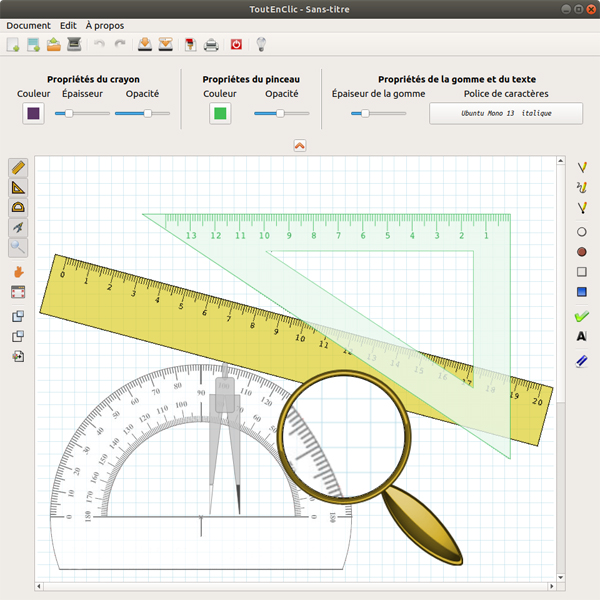Collapse the properties panel with orange chevron
This screenshot has height=600, width=600.
299,145
